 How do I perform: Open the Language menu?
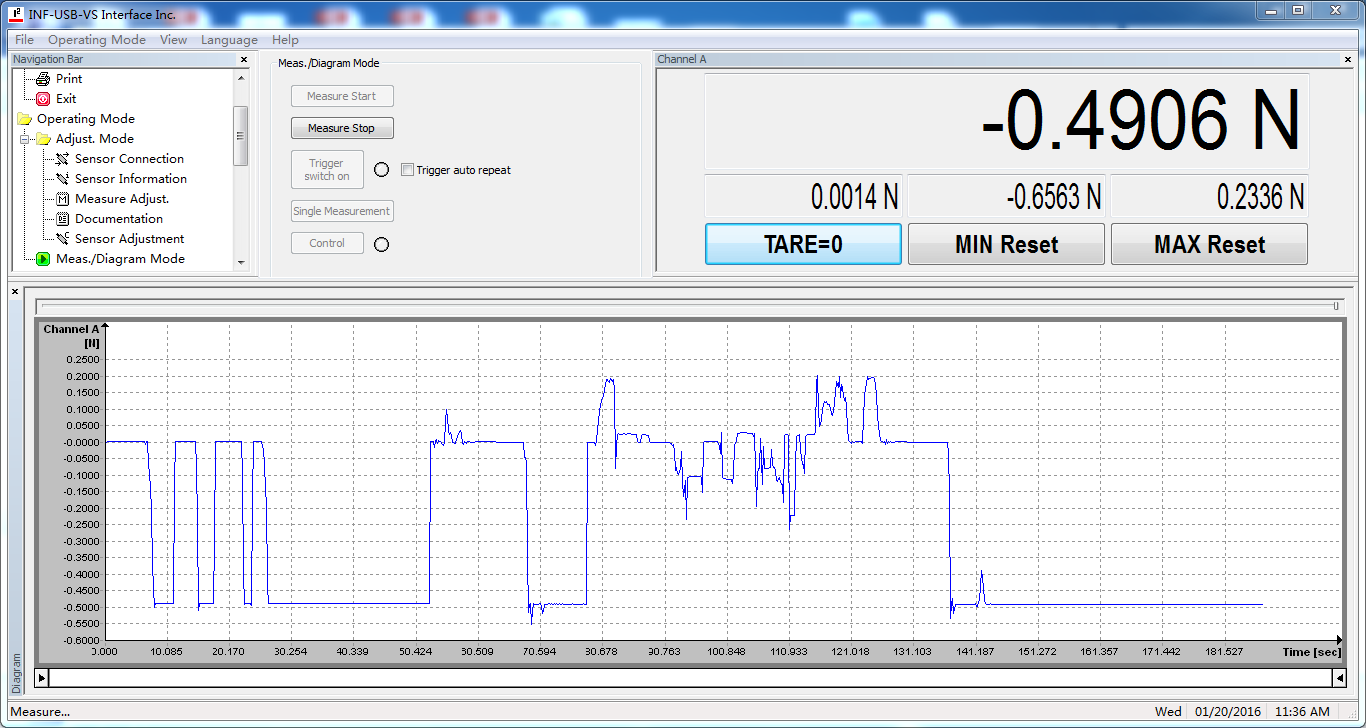coord(229,40)
